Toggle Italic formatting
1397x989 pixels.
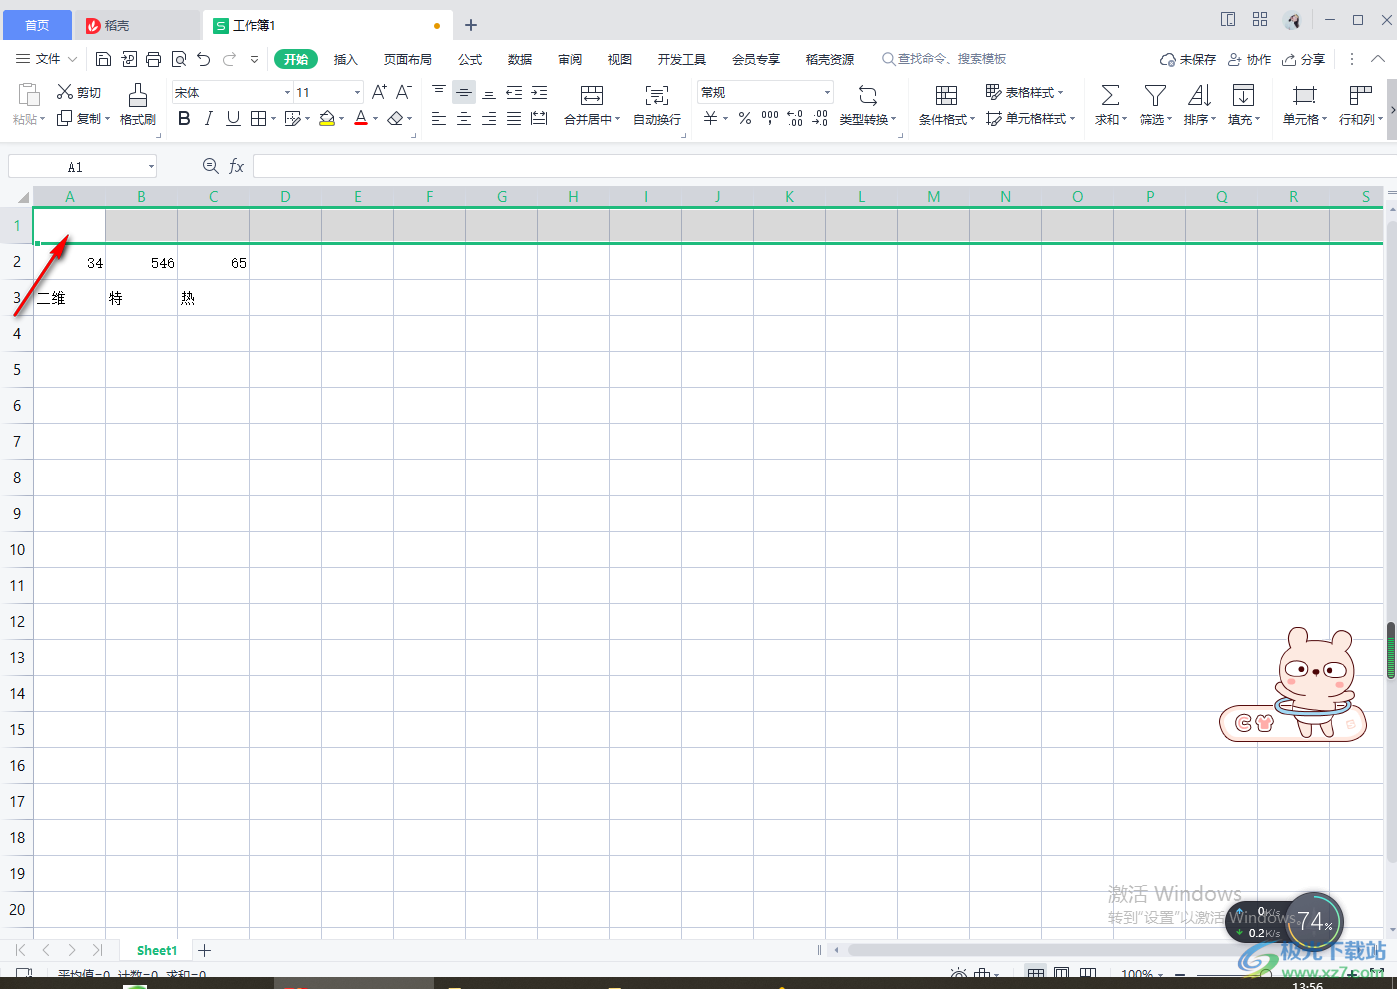(x=208, y=118)
